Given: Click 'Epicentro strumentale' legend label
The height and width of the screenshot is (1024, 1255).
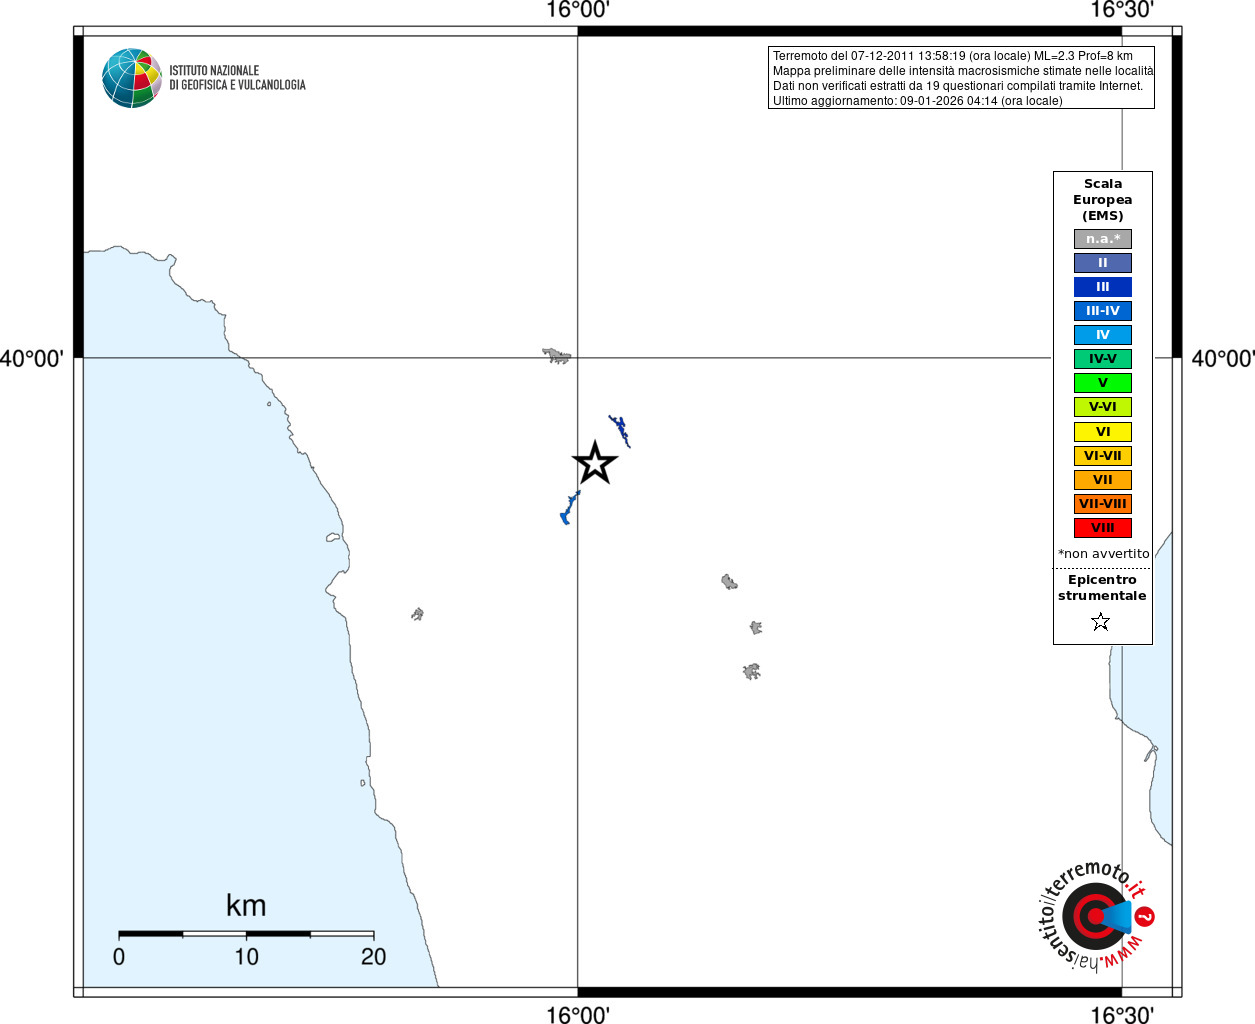Looking at the screenshot, I should 1102,588.
